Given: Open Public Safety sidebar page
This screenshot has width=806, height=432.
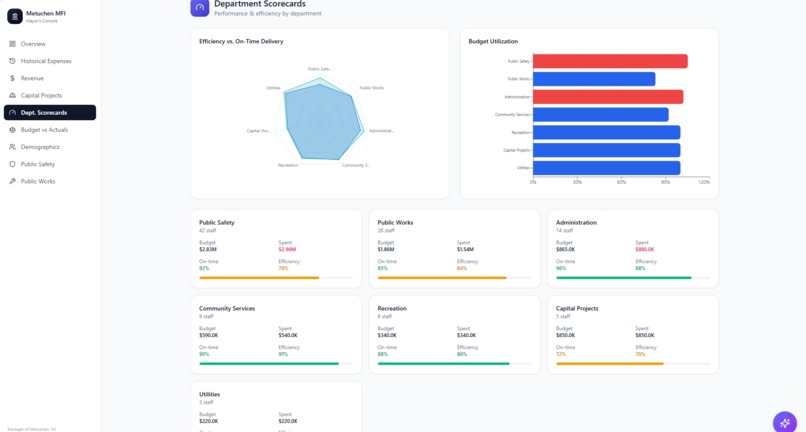Looking at the screenshot, I should pyautogui.click(x=50, y=164).
